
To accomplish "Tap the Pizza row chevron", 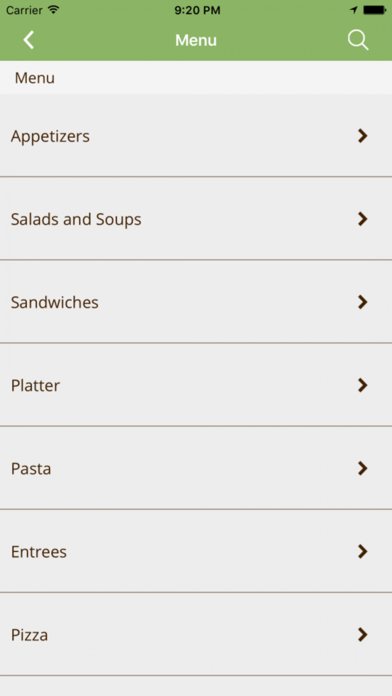I will pos(363,635).
